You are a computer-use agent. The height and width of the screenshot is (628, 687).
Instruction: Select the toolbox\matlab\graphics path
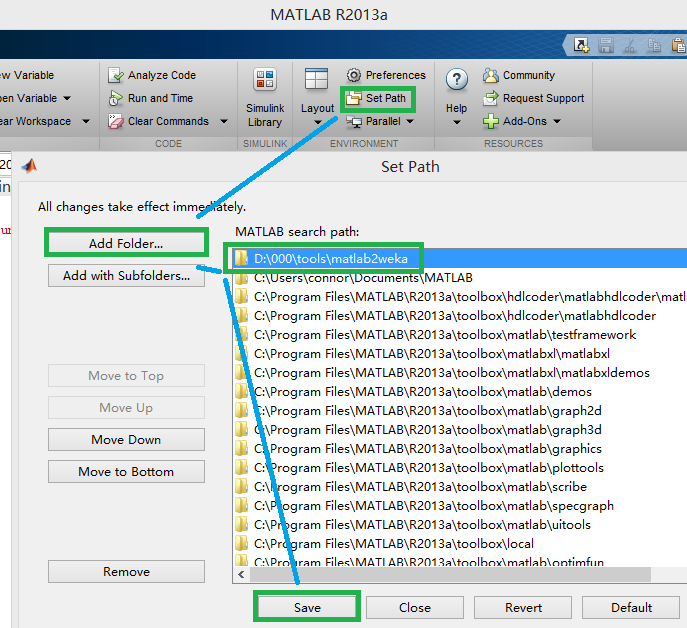click(460, 449)
